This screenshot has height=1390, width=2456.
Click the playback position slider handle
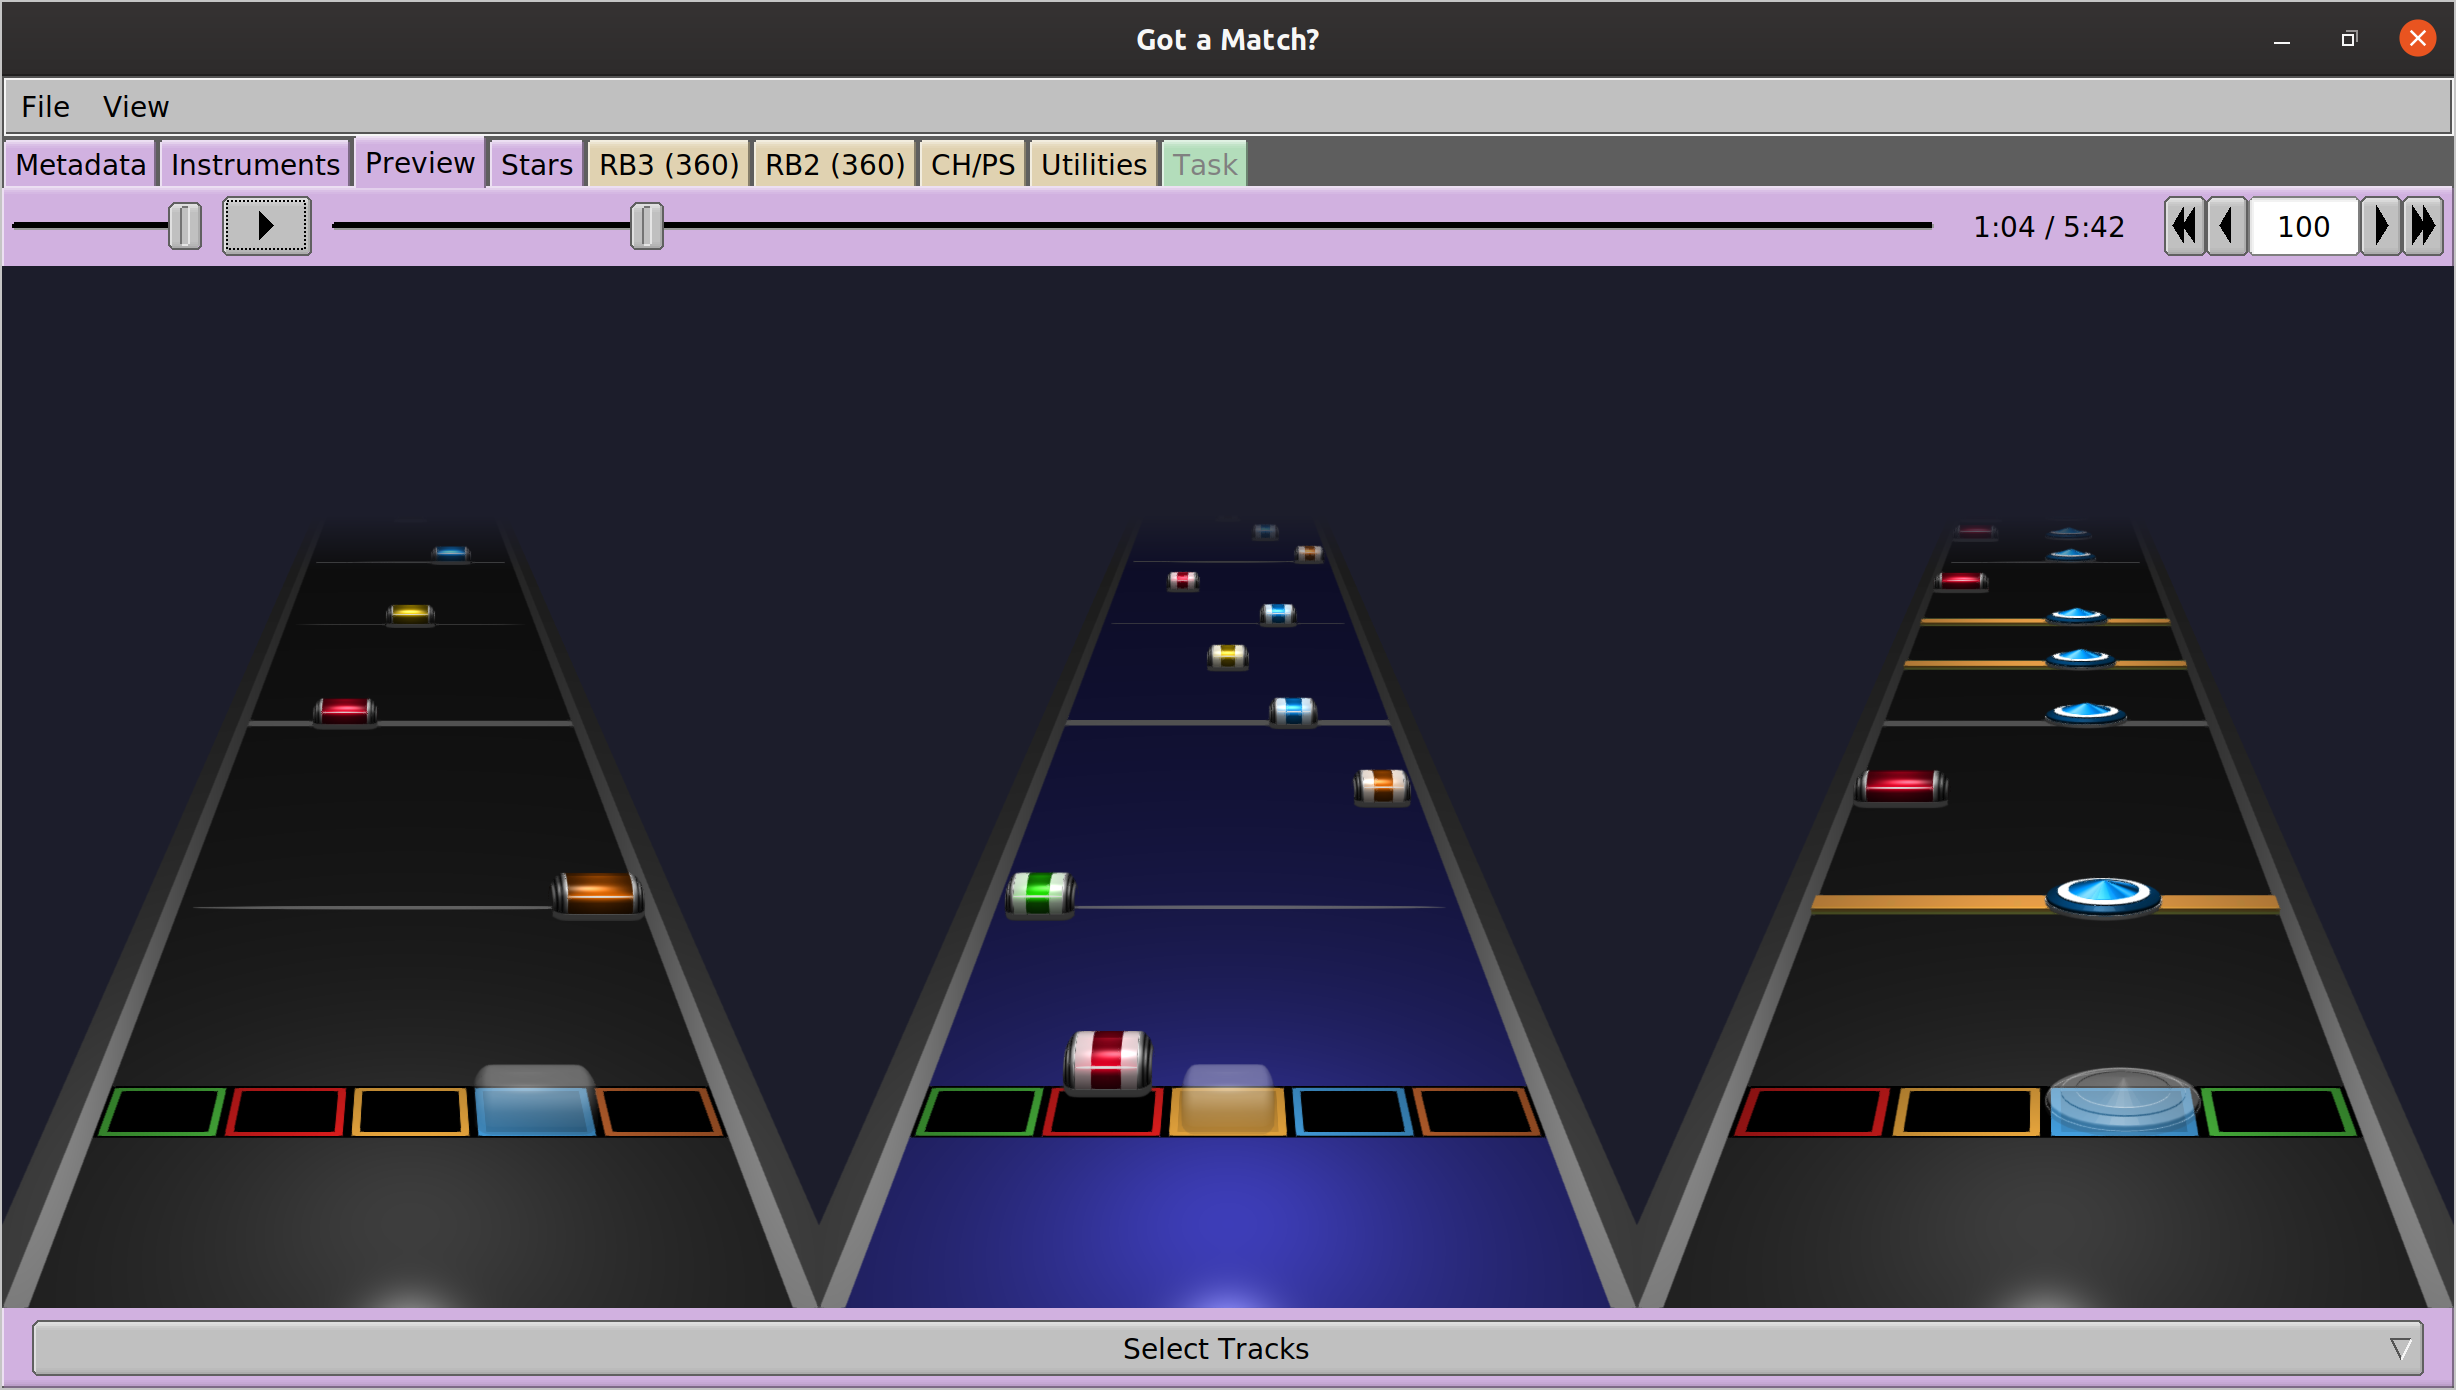tap(645, 226)
